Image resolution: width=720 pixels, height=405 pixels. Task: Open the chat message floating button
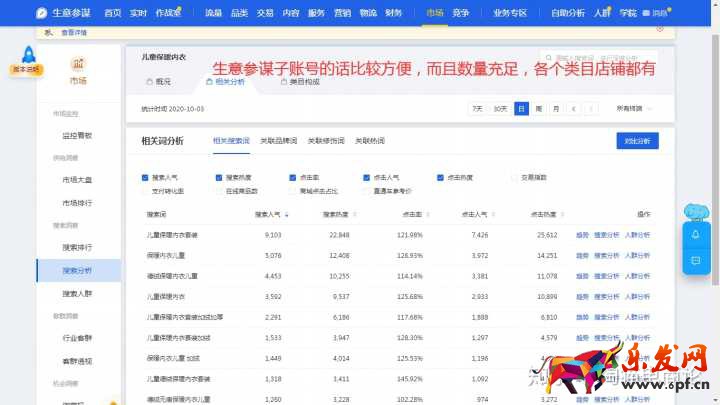click(x=695, y=259)
